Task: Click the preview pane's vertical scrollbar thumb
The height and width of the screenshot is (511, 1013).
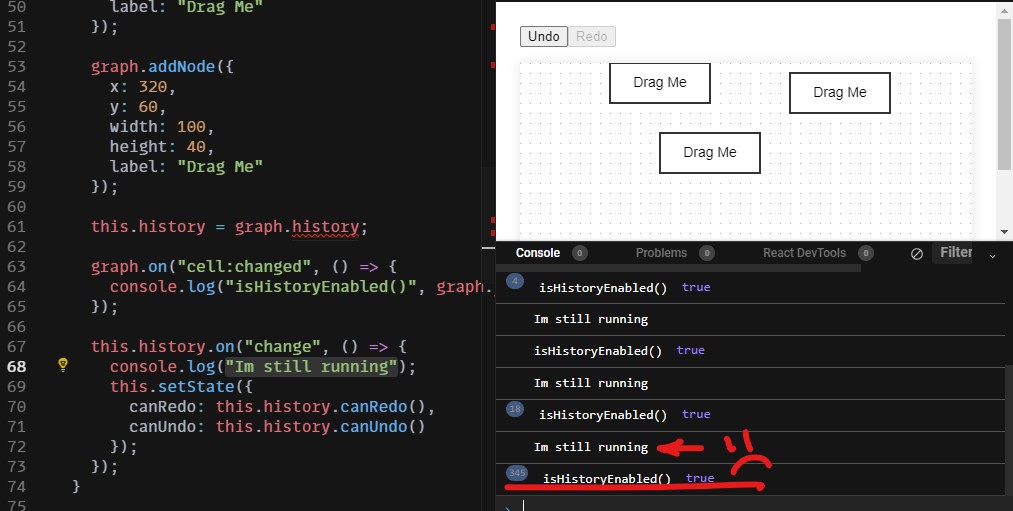Action: pos(1004,94)
